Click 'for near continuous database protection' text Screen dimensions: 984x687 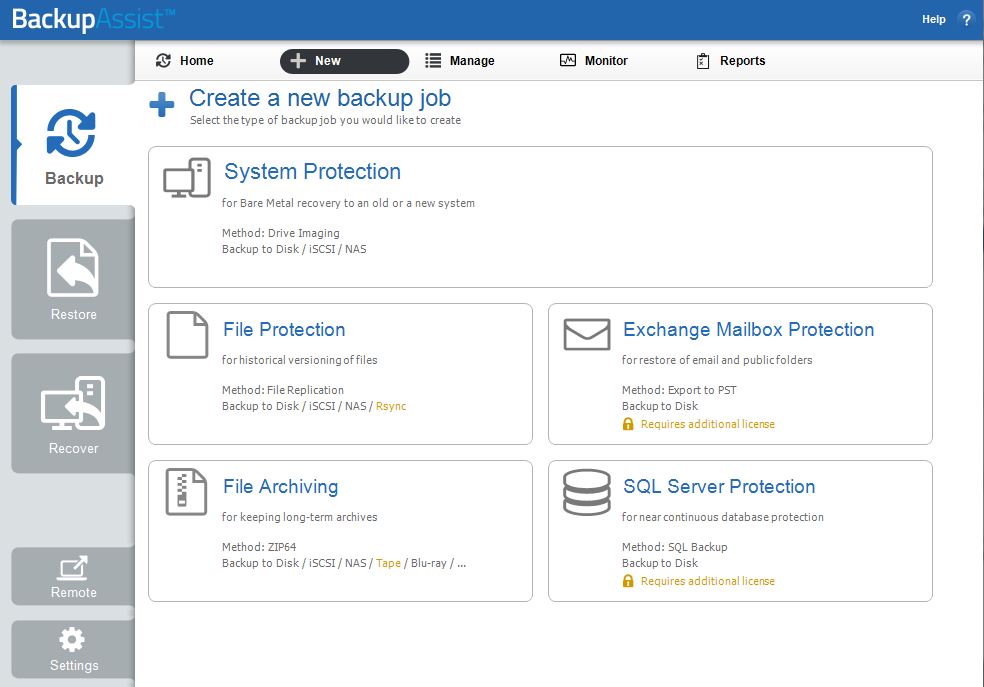pyautogui.click(x=723, y=516)
